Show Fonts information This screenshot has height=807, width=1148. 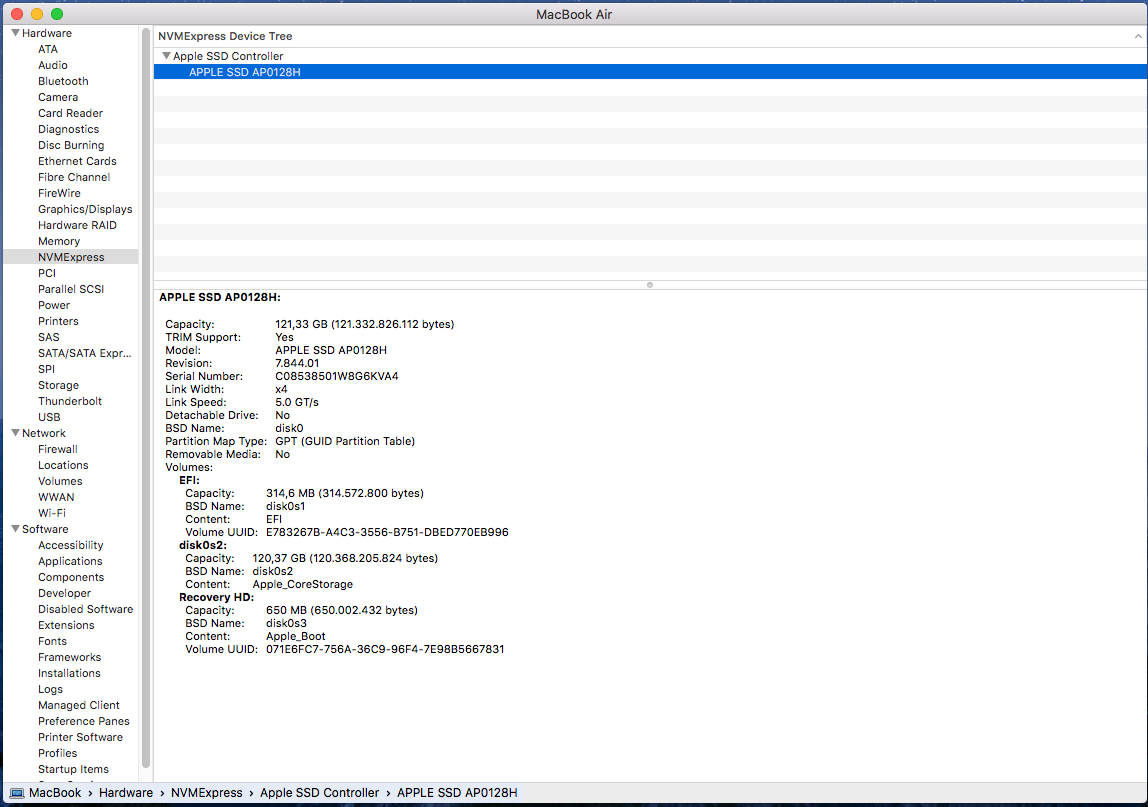click(x=52, y=641)
